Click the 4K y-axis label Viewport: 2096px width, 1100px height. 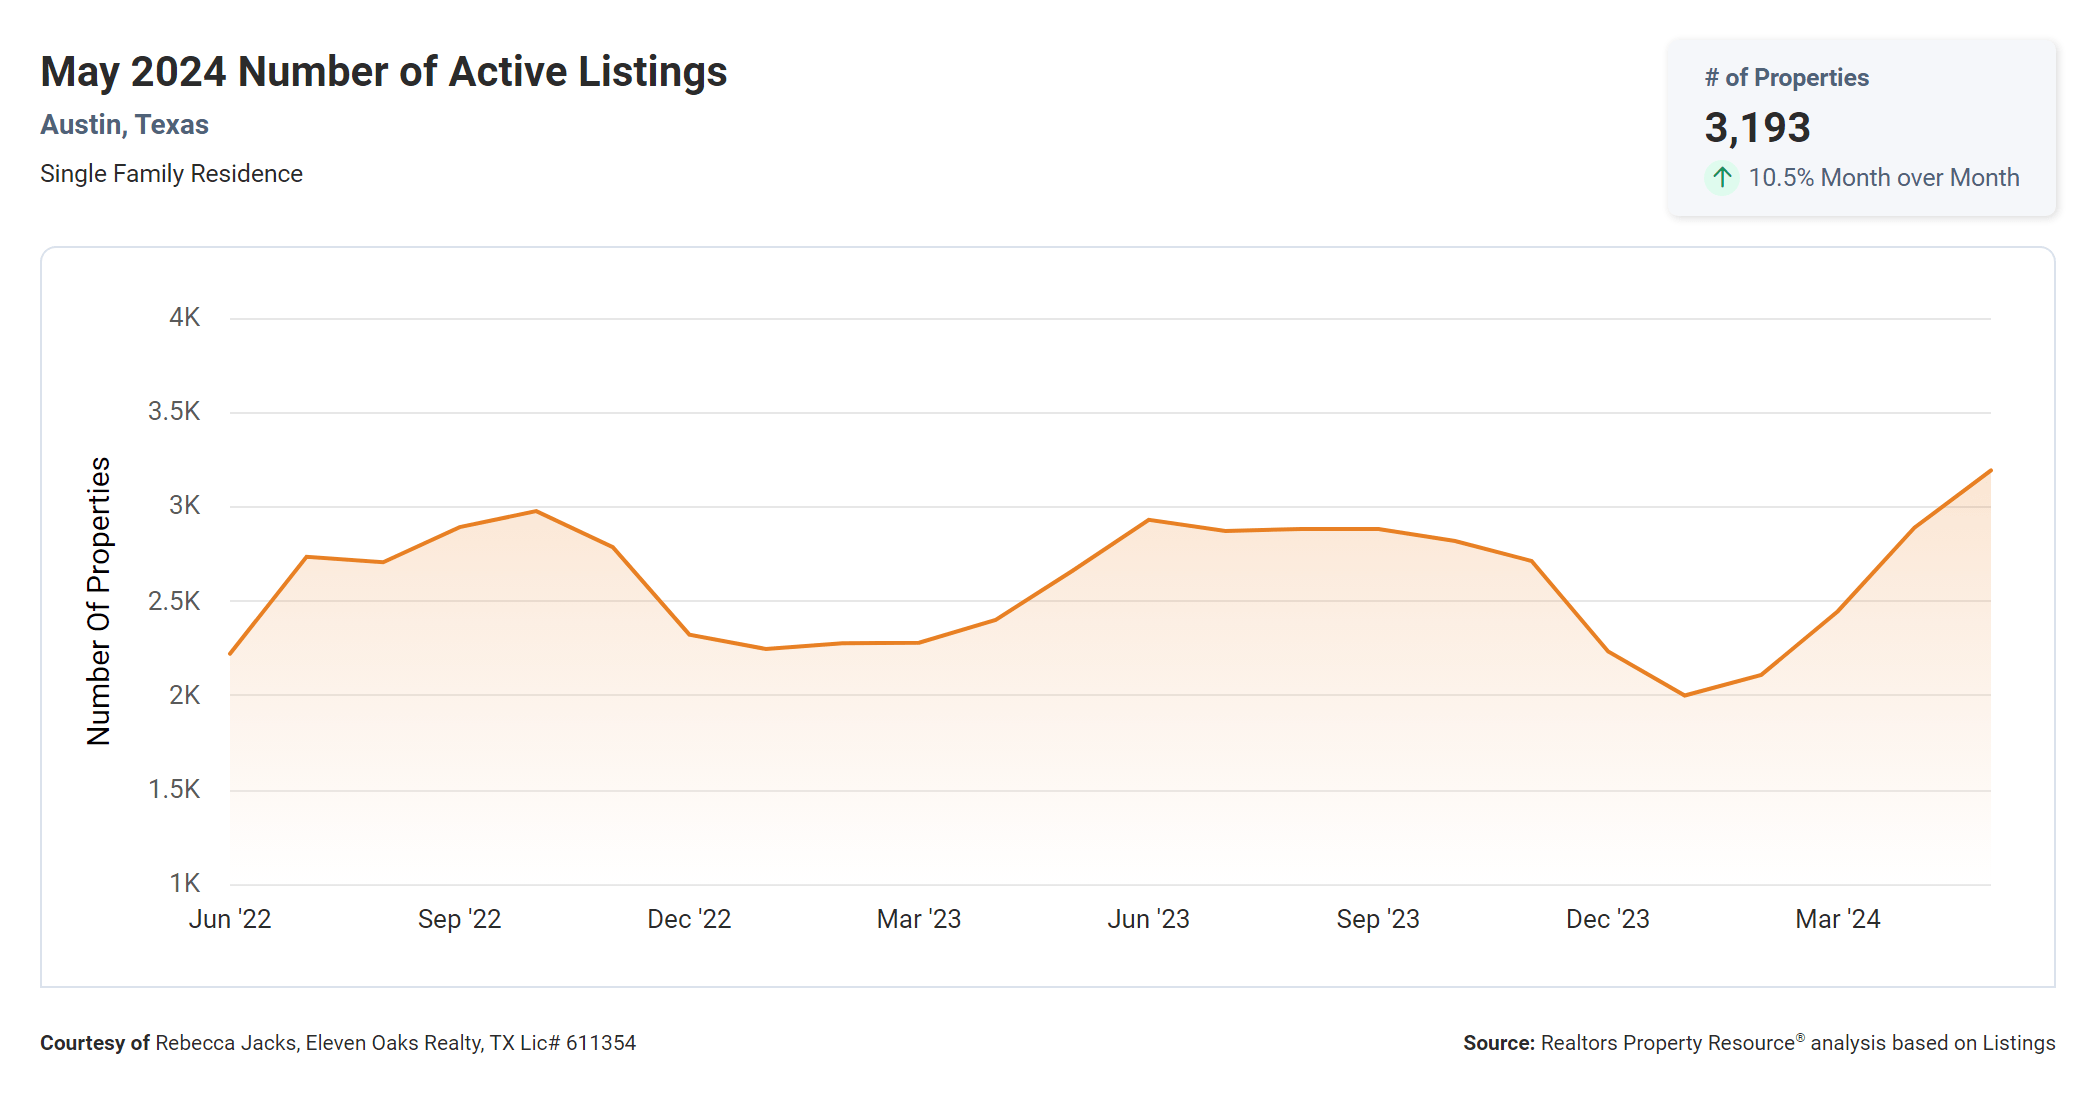(184, 318)
